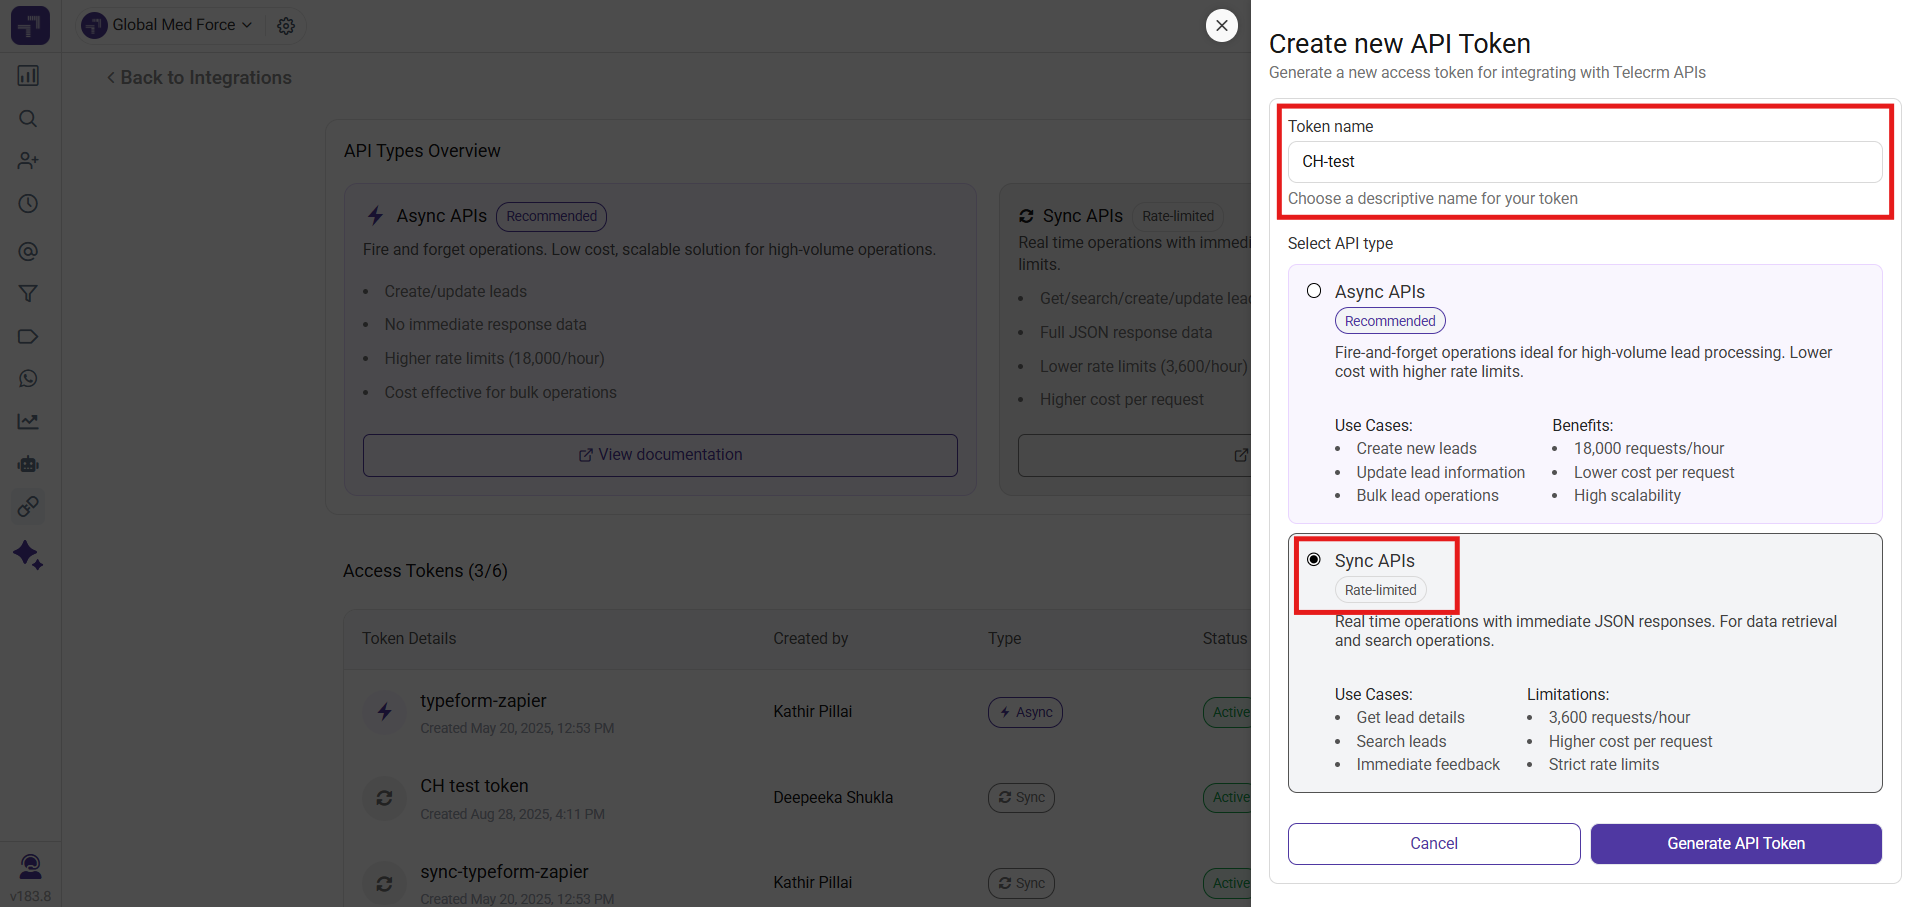Go back to Integrations
This screenshot has height=907, width=1918.
point(199,78)
